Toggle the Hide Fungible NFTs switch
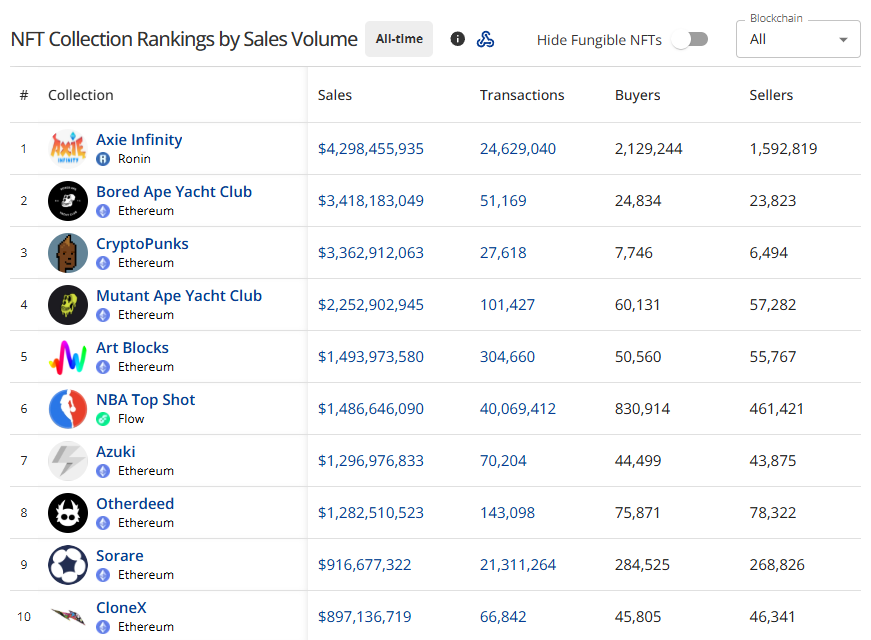 click(x=690, y=39)
